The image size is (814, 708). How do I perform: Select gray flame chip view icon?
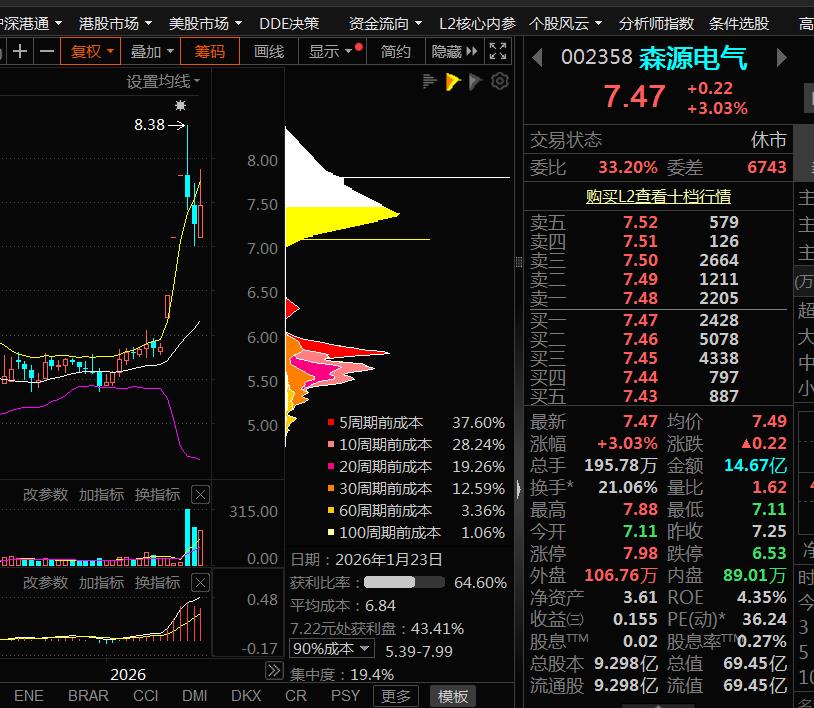tap(475, 81)
